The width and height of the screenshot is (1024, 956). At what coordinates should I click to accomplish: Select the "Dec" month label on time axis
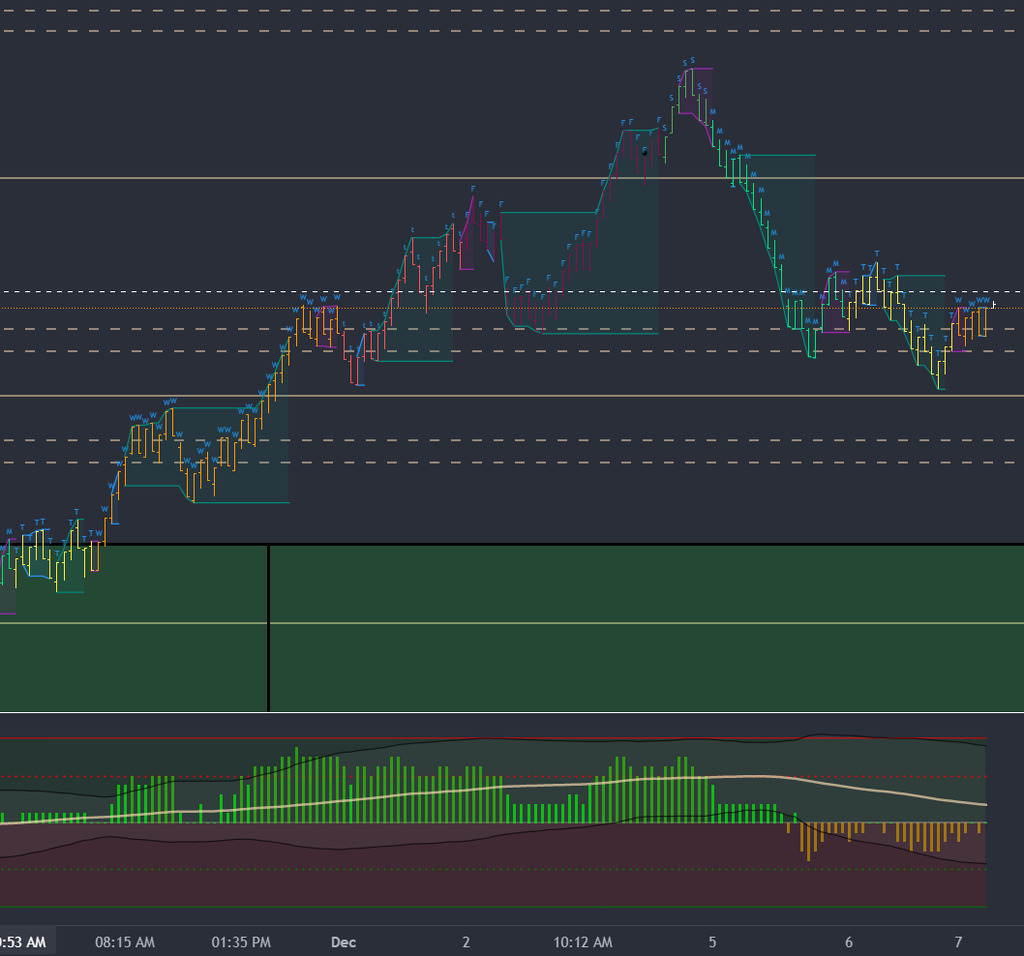click(343, 942)
